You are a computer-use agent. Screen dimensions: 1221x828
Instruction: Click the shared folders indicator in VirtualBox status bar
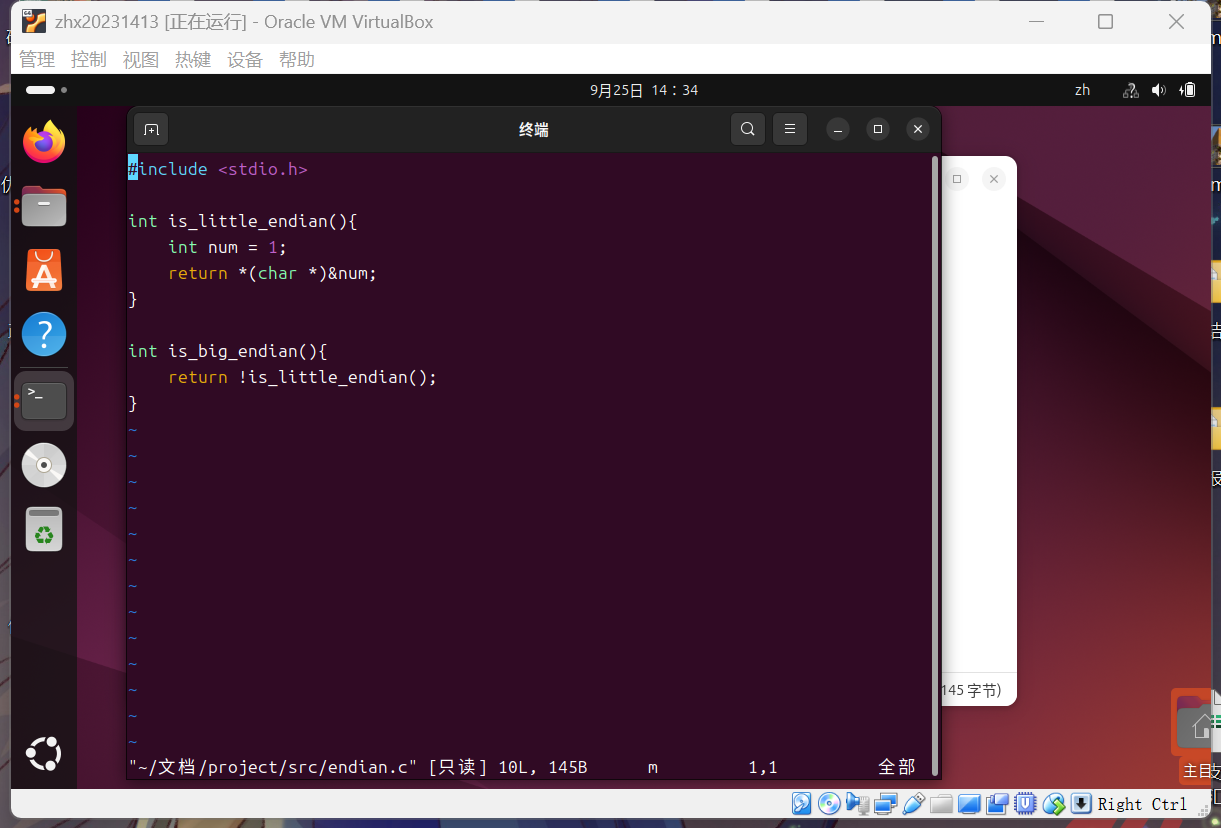click(x=941, y=804)
